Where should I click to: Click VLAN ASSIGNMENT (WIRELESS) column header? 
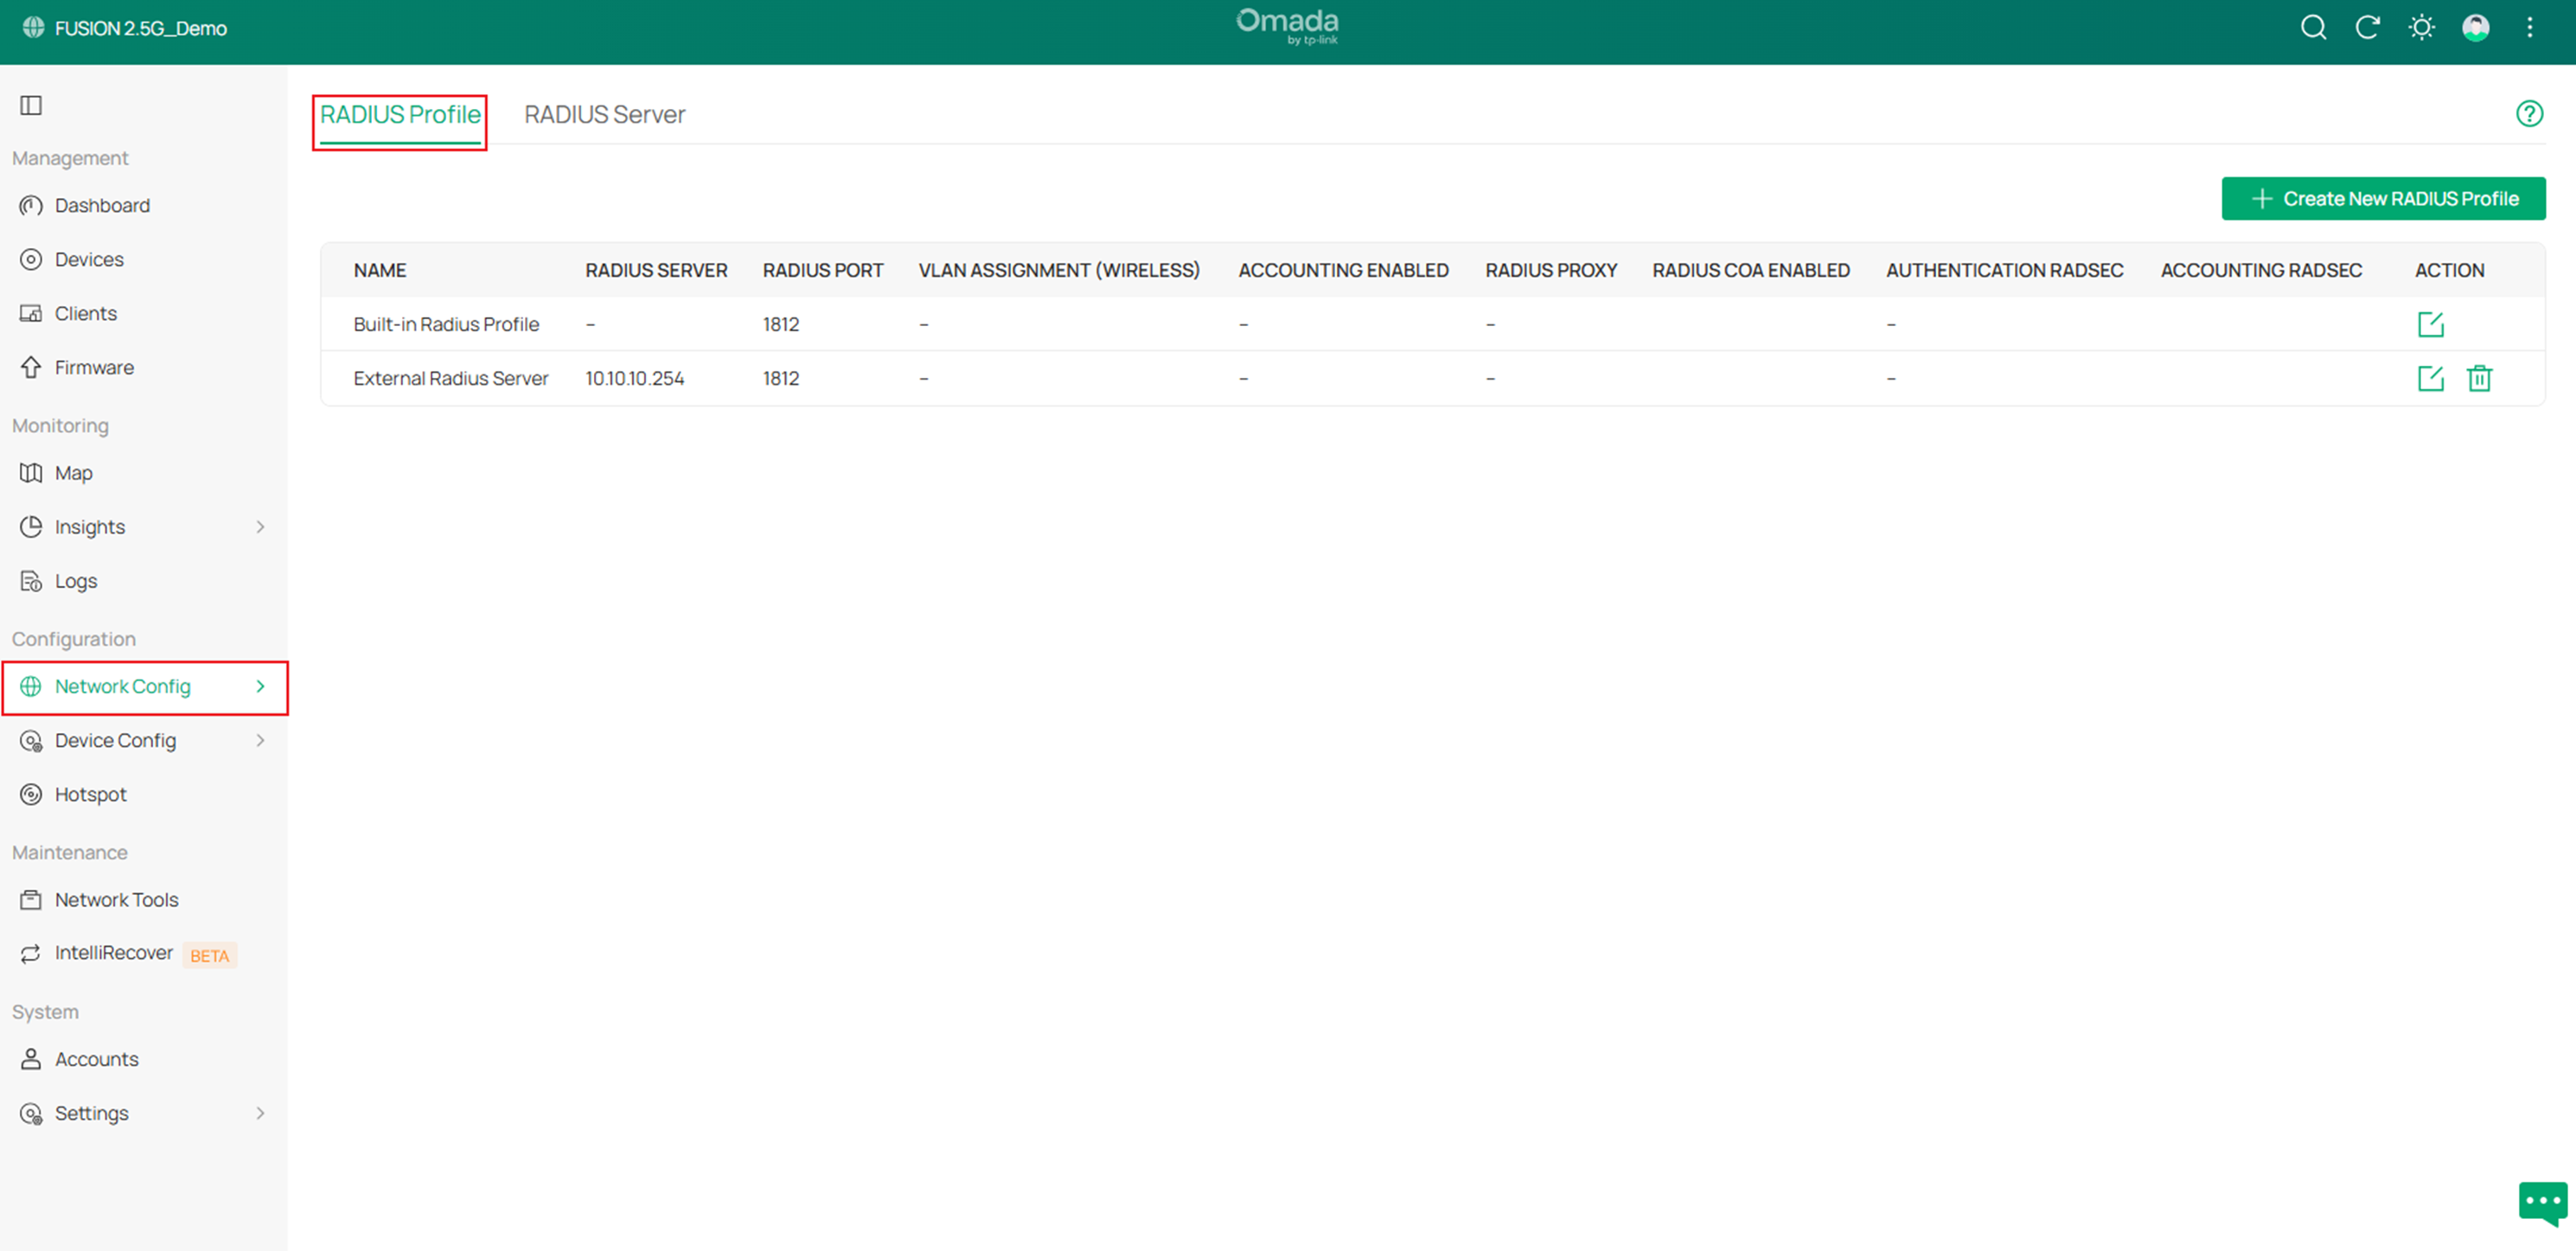[x=1059, y=270]
